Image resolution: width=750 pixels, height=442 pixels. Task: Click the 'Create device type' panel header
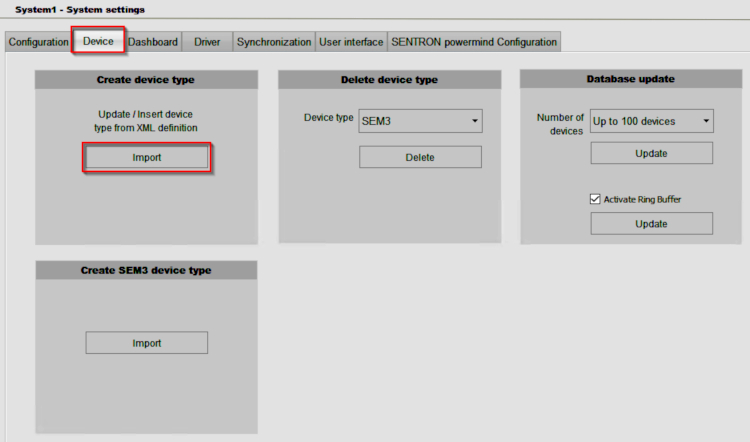(146, 80)
